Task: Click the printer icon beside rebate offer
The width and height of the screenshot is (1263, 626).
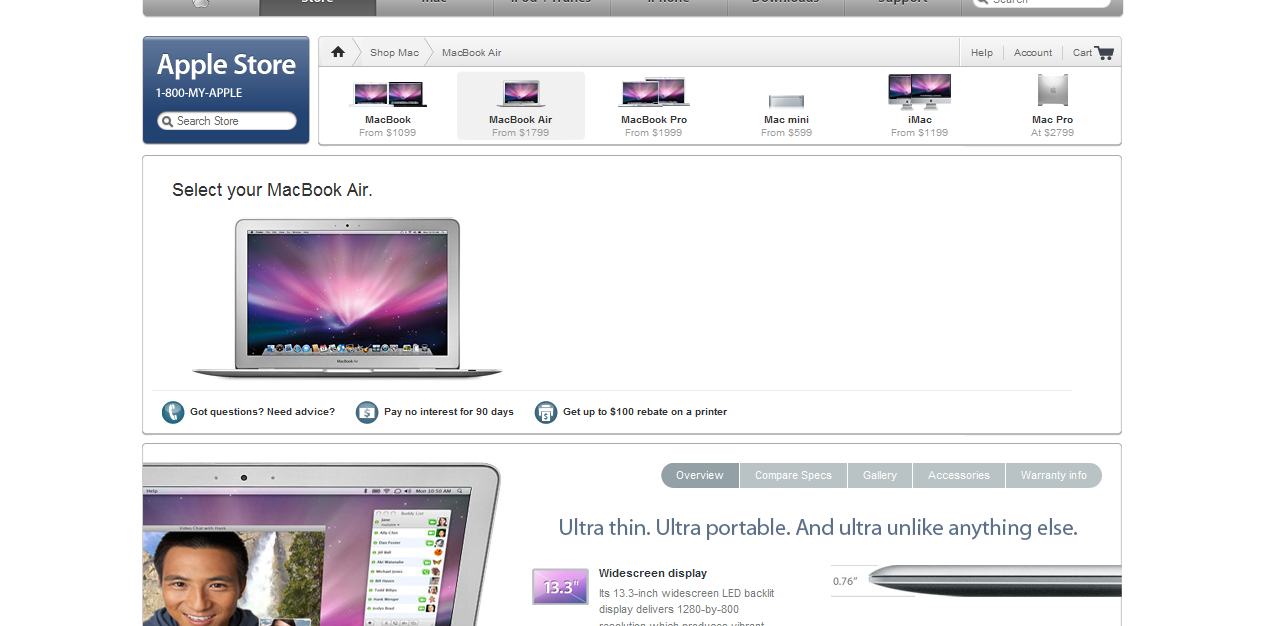Action: [546, 412]
